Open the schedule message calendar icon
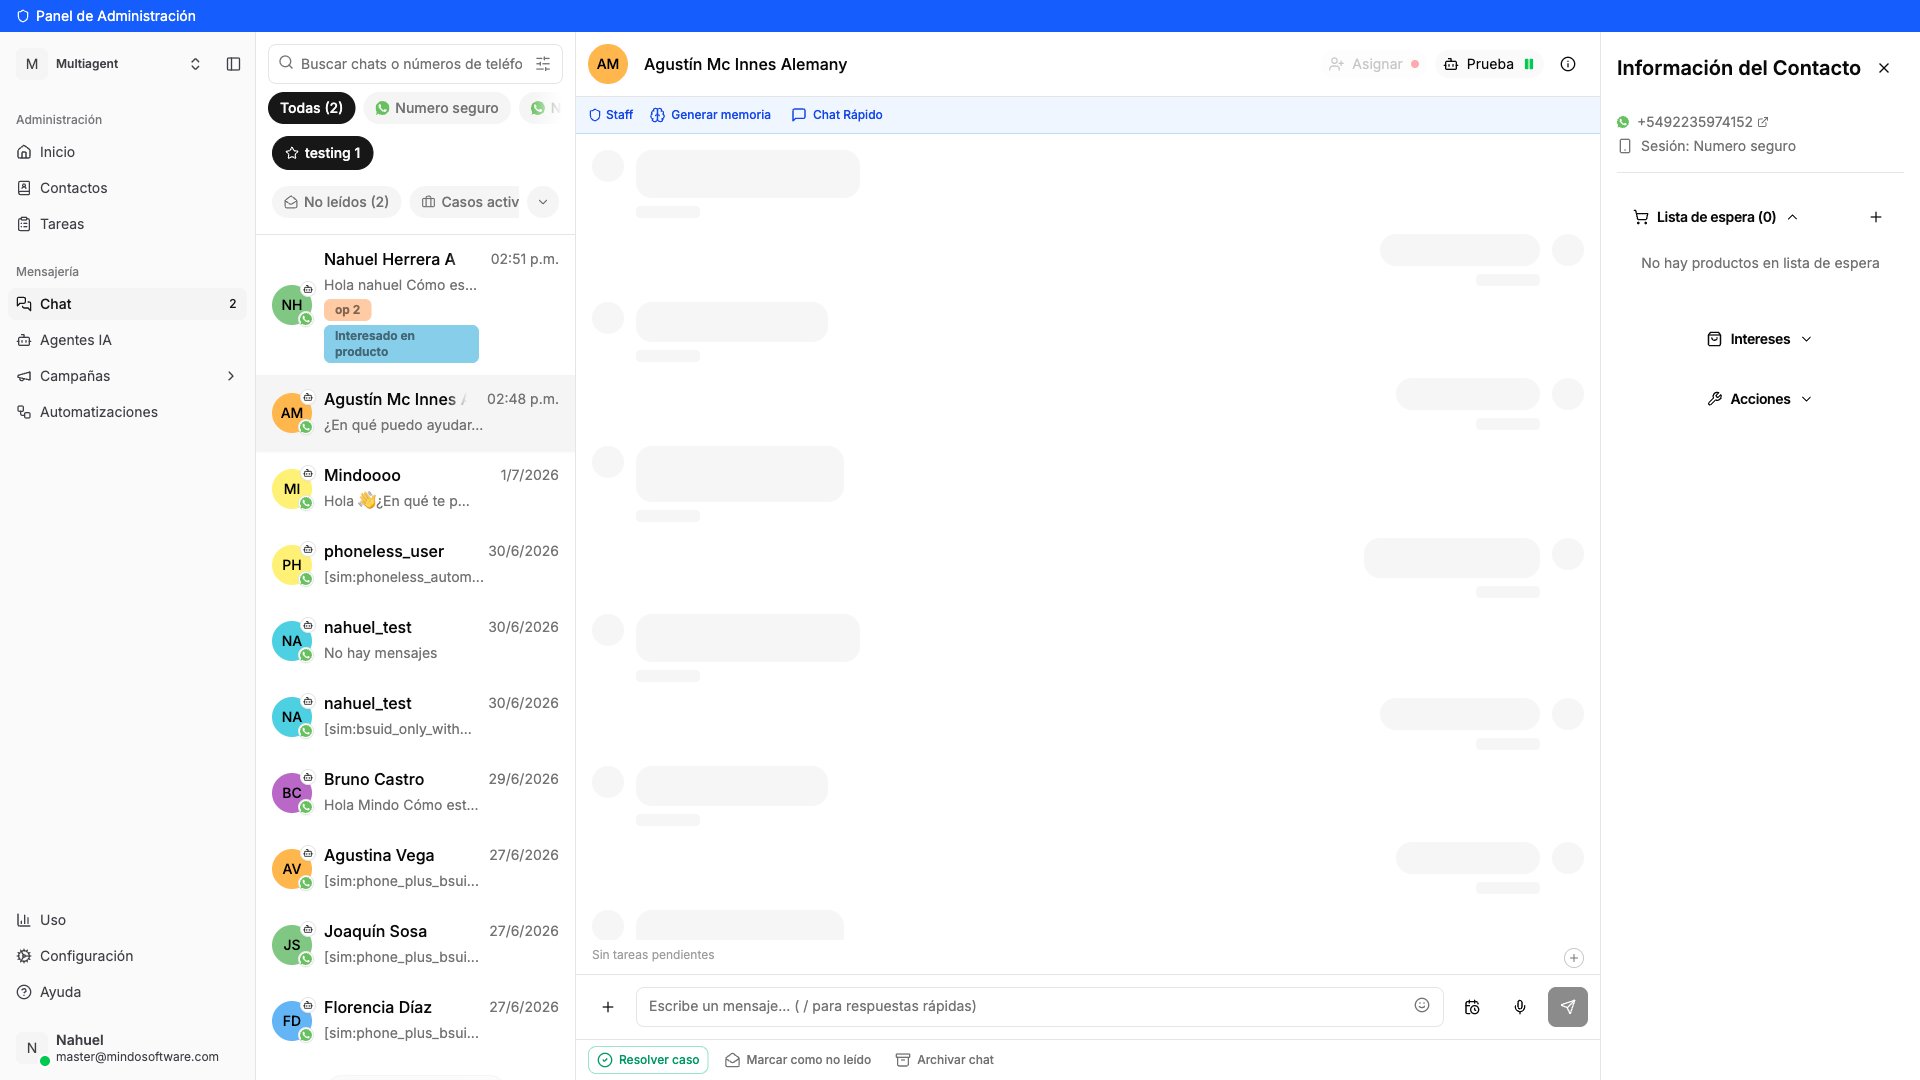The height and width of the screenshot is (1080, 1920). (x=1472, y=1007)
